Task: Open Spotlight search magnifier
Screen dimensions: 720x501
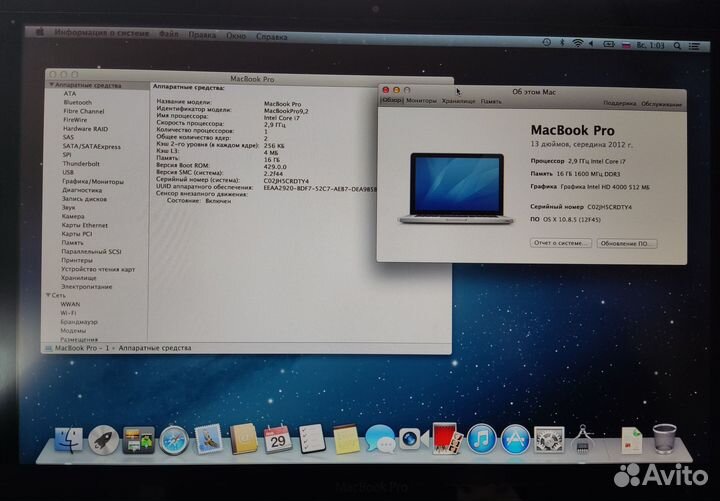Action: (x=677, y=46)
